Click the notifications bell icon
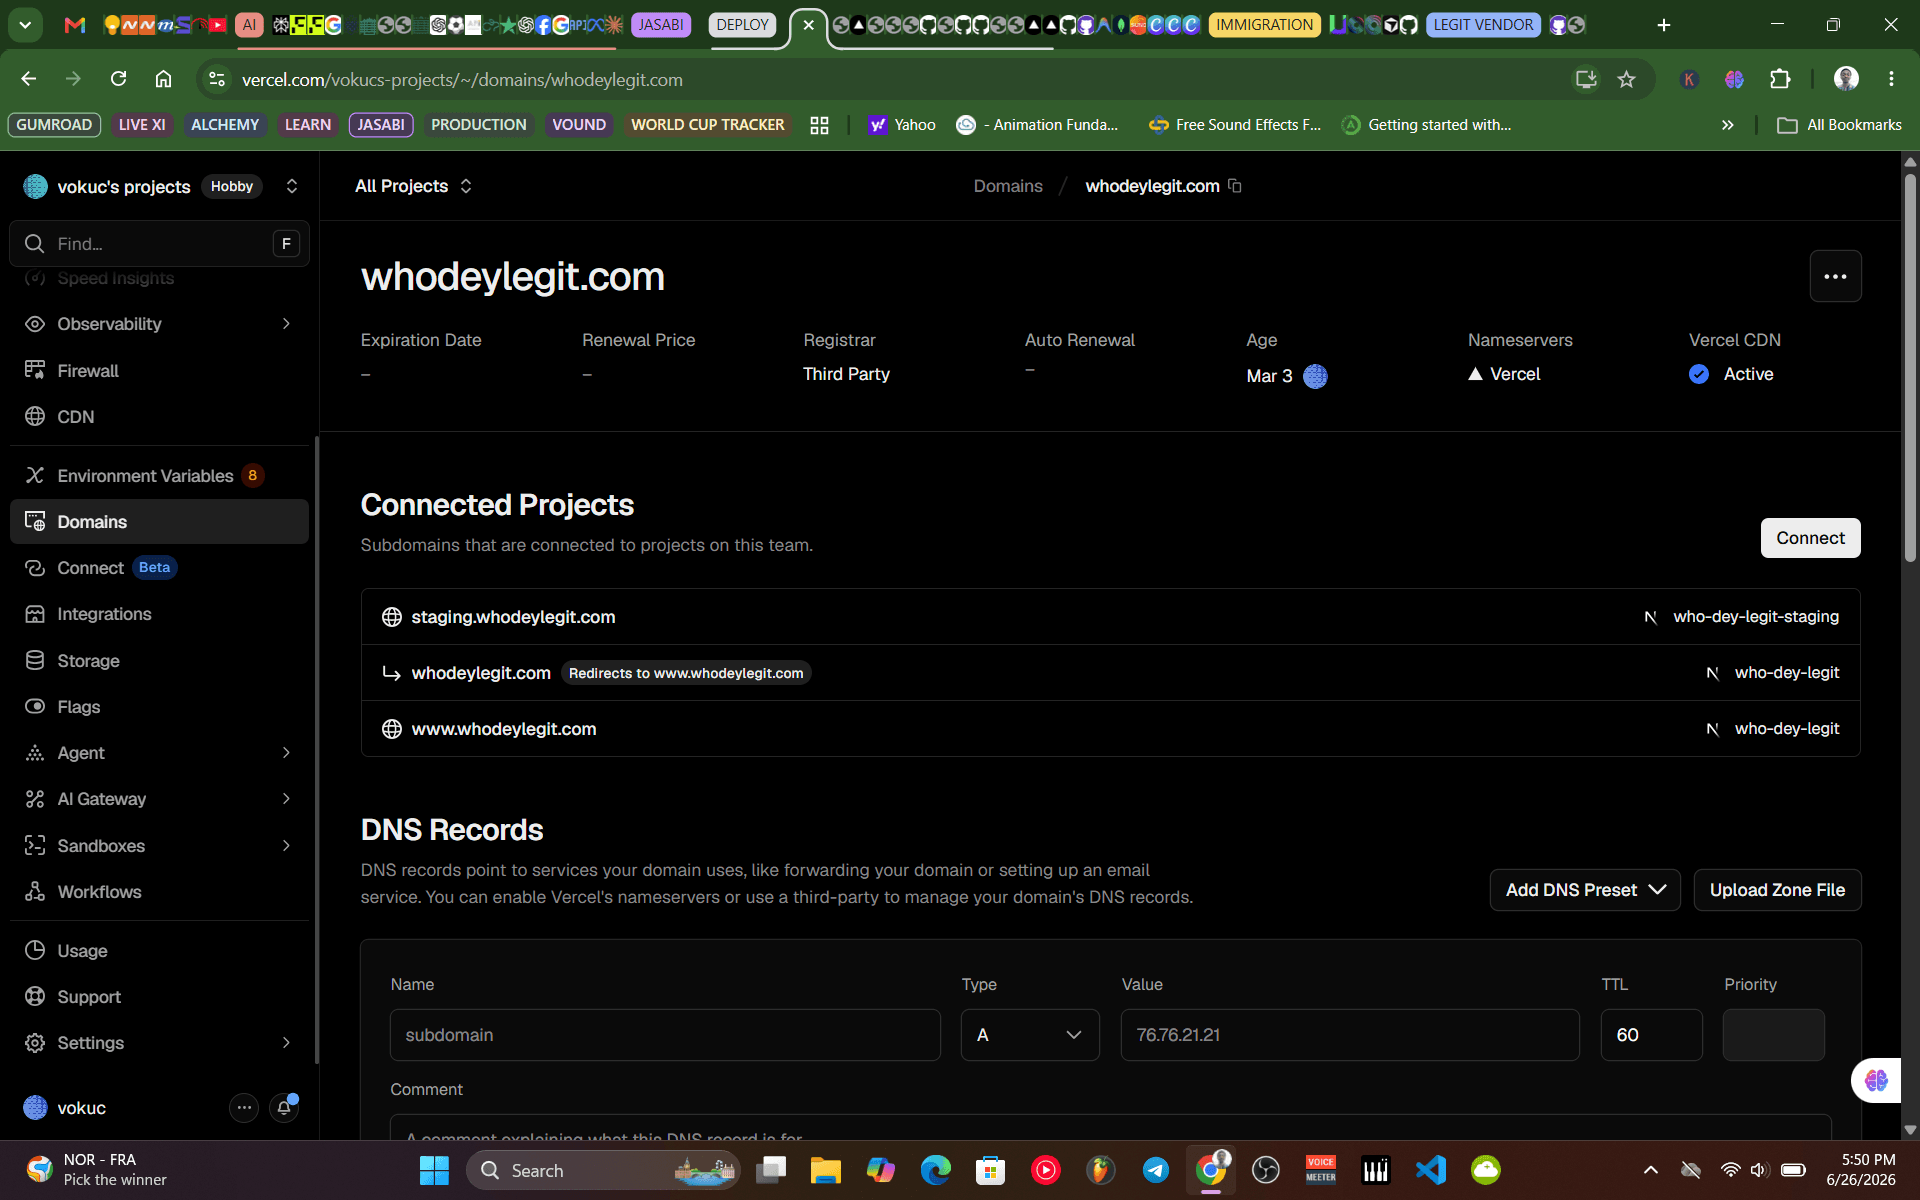1920x1200 pixels. [x=284, y=1108]
